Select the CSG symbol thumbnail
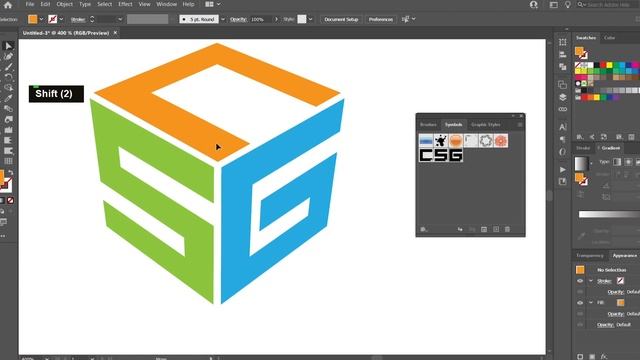Viewport: 640px width, 360px height. (x=441, y=156)
